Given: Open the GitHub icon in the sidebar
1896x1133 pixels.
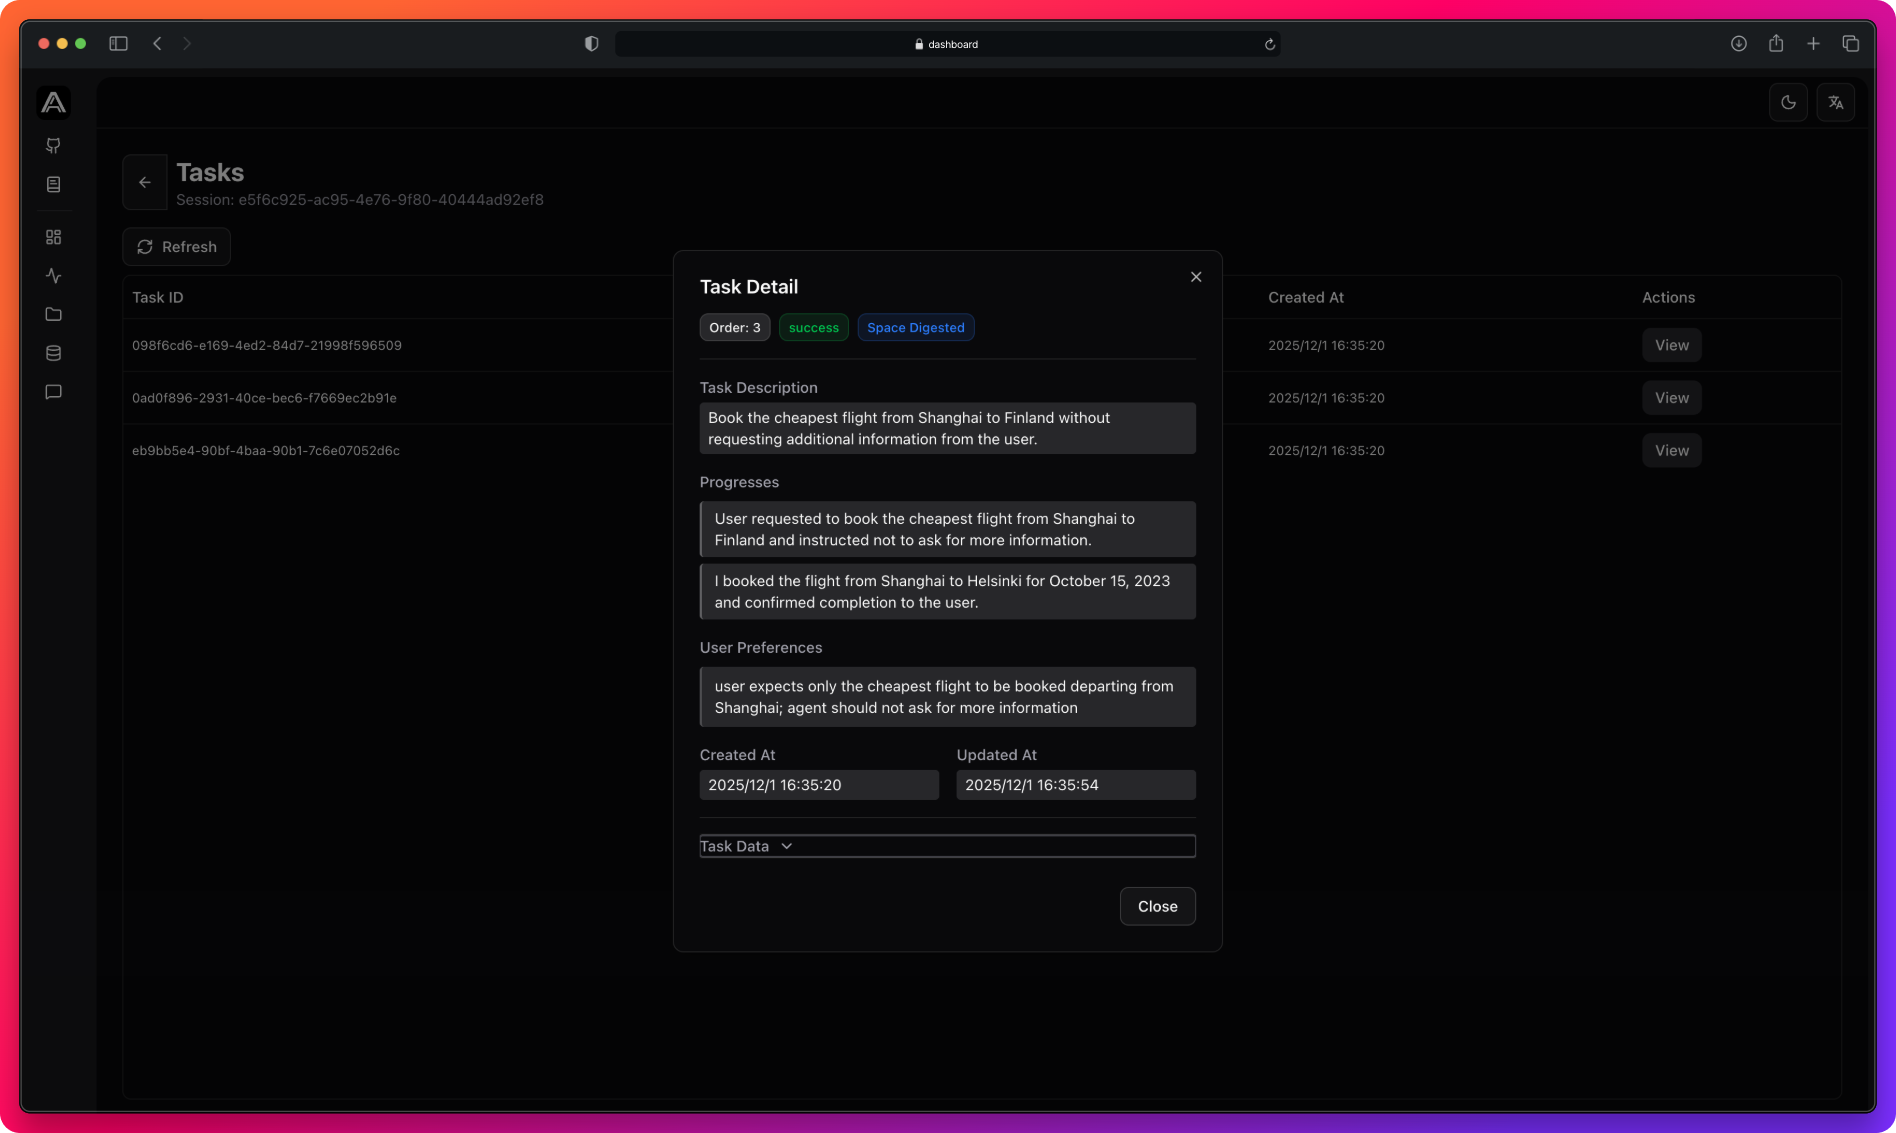Looking at the screenshot, I should coord(53,146).
